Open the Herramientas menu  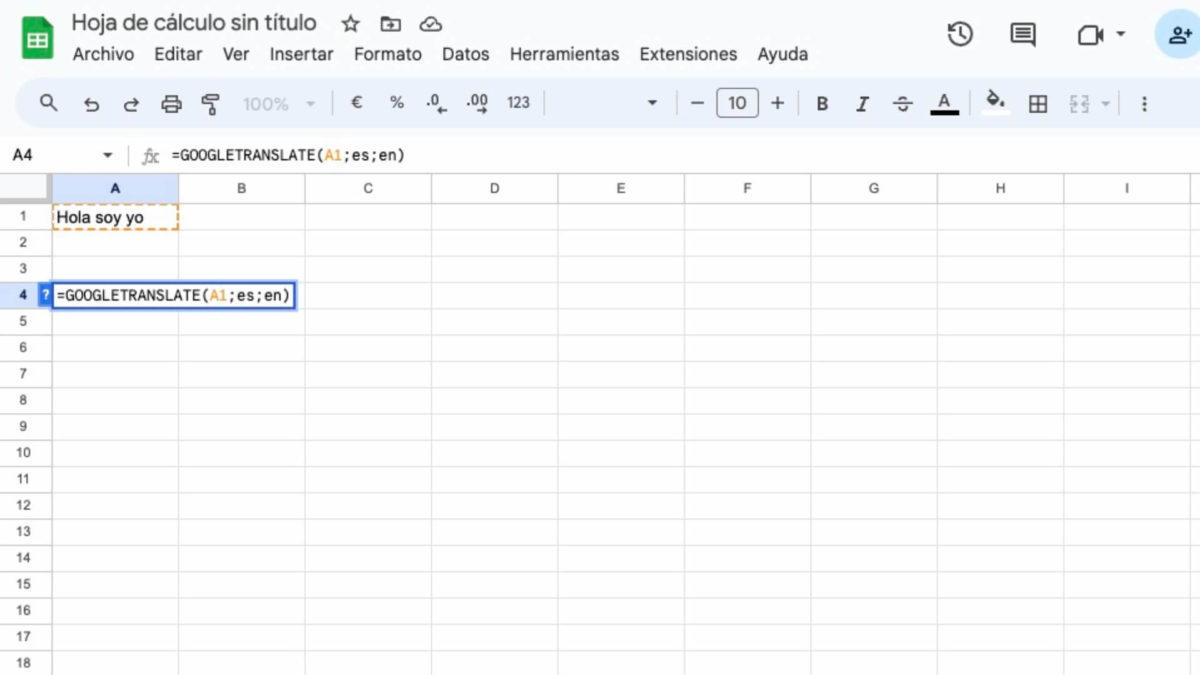(565, 54)
